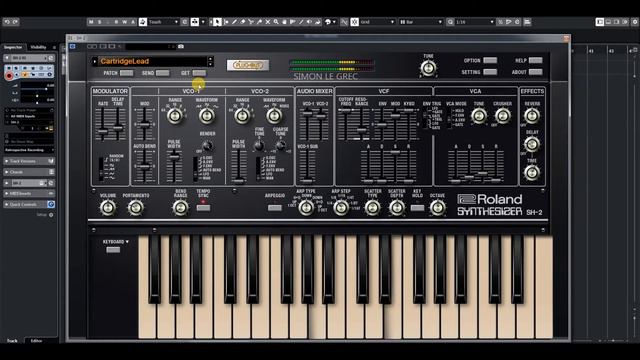
Task: Click the ARP TYPE knob
Action: [x=306, y=208]
